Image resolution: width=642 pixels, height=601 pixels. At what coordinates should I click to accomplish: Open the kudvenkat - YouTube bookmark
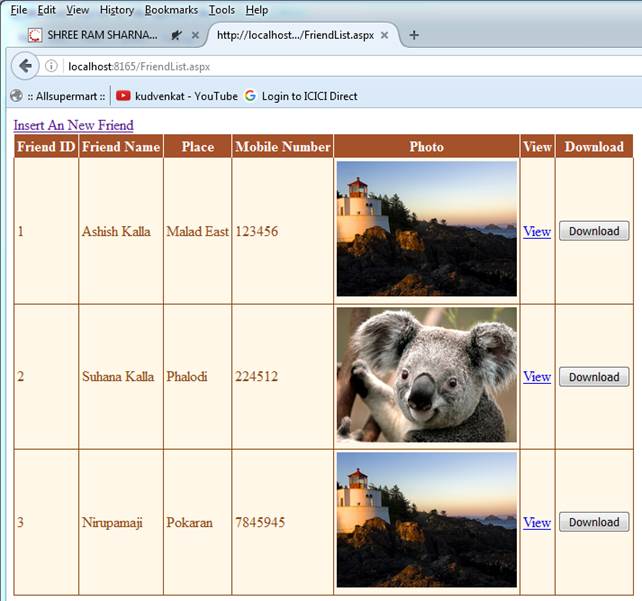[x=177, y=96]
